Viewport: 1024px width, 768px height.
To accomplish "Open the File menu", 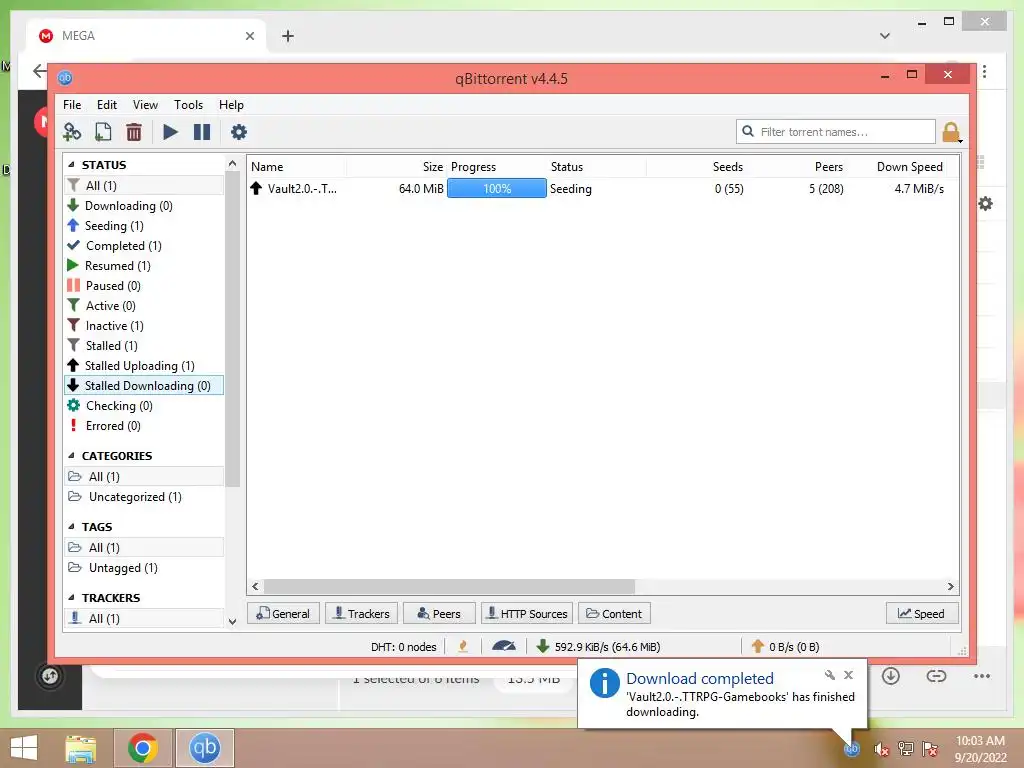I will (x=72, y=104).
